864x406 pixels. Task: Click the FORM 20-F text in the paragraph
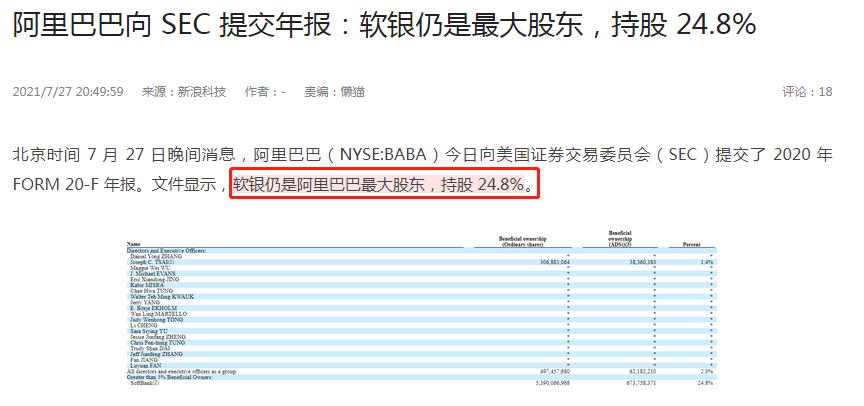(x=54, y=185)
